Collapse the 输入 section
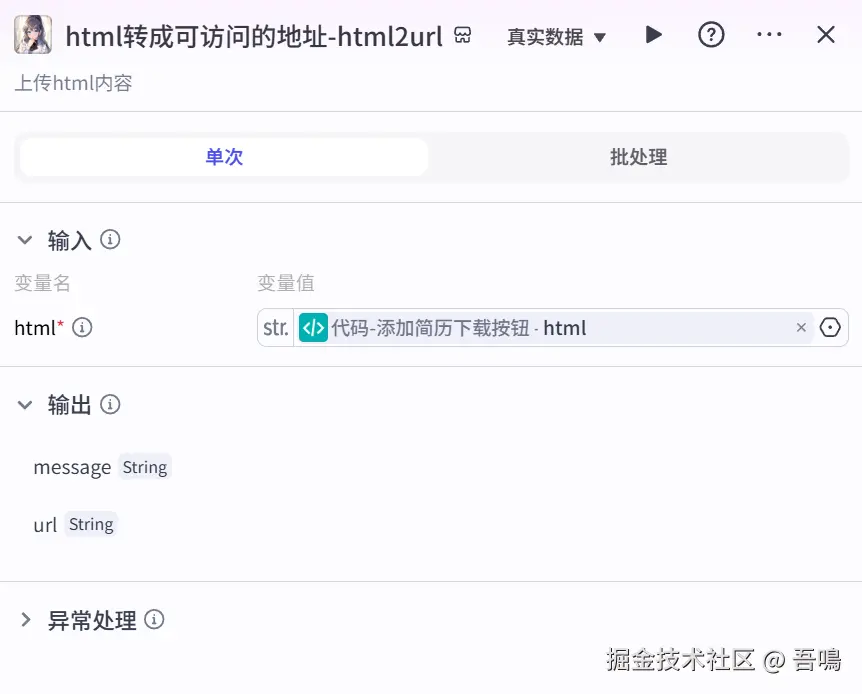 25,240
